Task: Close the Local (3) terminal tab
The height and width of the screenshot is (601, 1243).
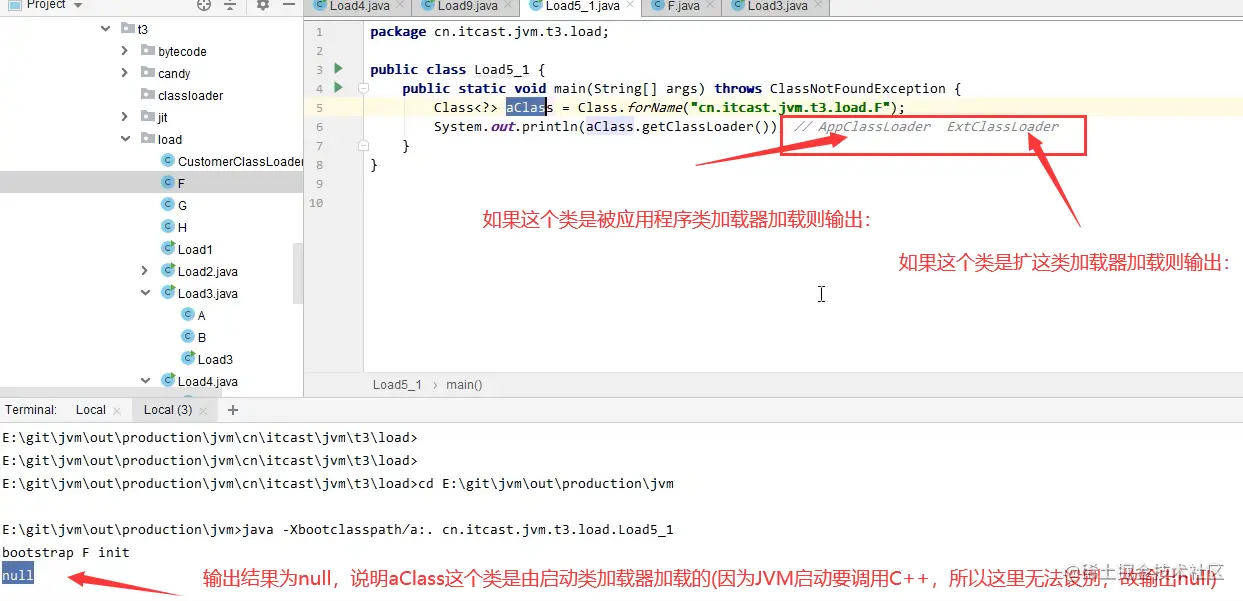Action: pos(203,410)
